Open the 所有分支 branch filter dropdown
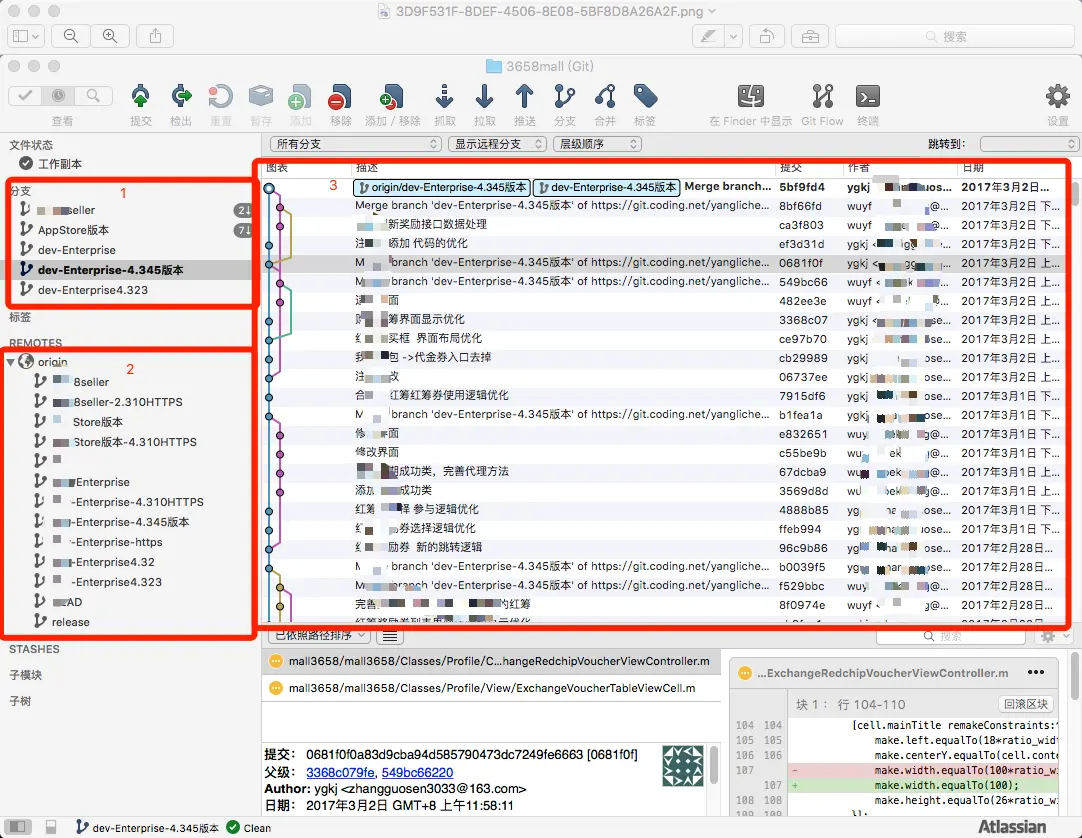 pyautogui.click(x=355, y=144)
